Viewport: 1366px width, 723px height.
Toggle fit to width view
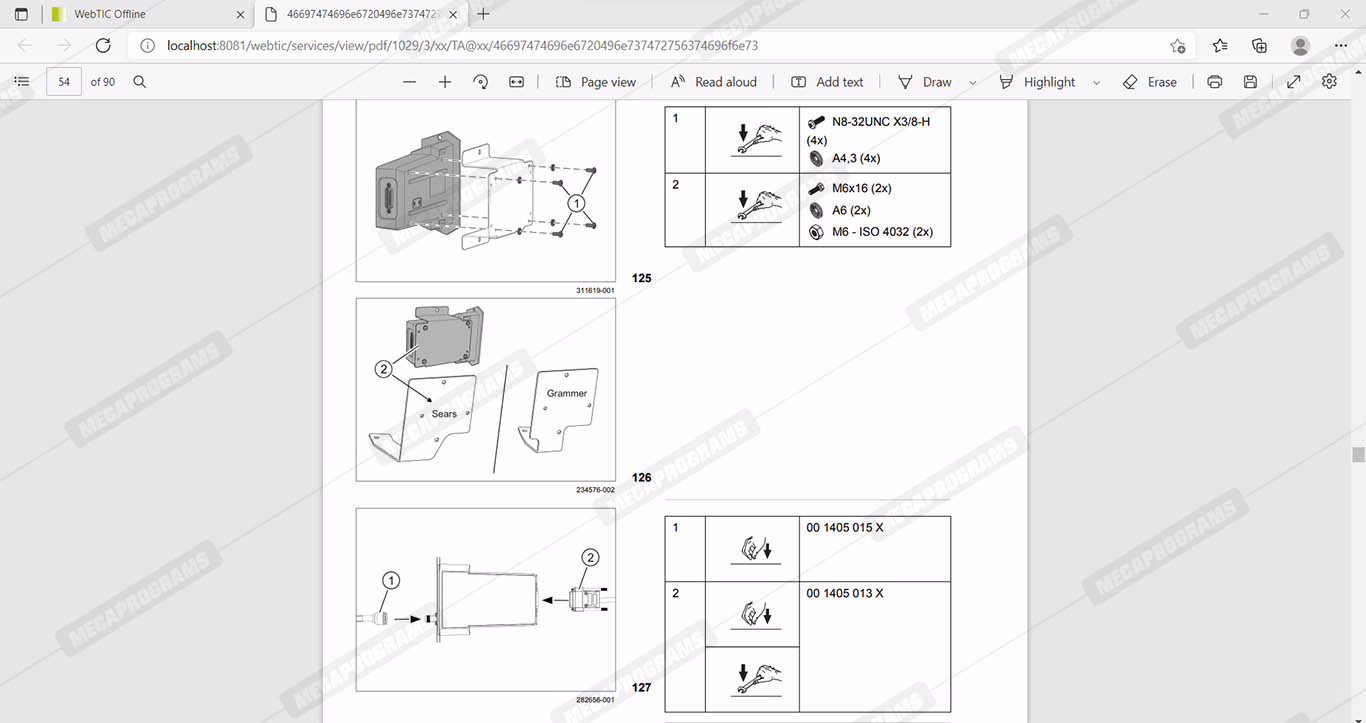tap(516, 82)
